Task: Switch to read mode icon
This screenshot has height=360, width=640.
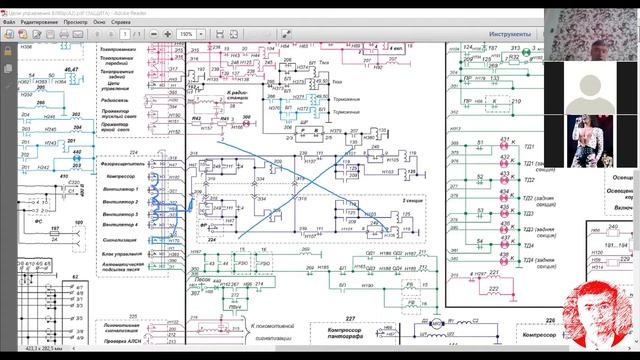Action: pos(286,34)
